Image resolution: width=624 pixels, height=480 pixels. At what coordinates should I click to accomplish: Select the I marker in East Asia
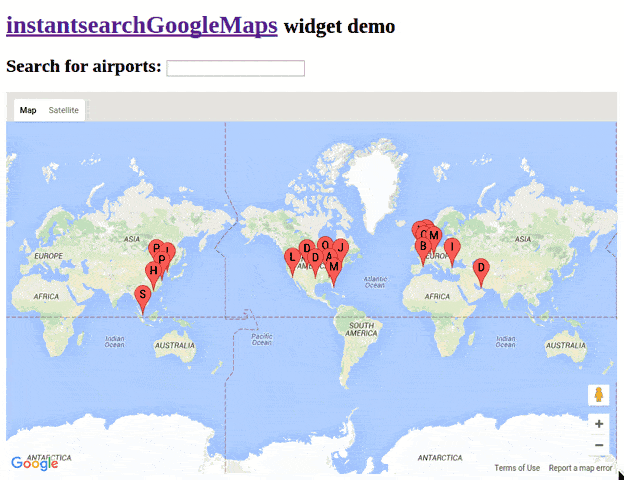(170, 250)
